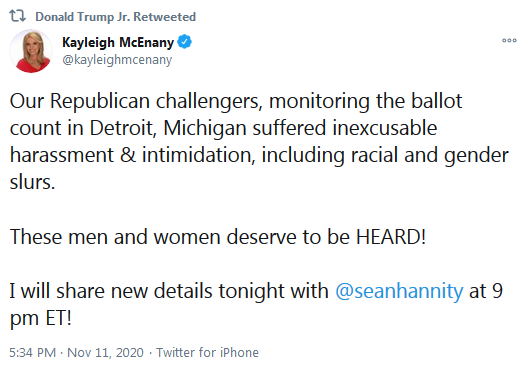Click the word "slurs." ending the first paragraph
Image resolution: width=528 pixels, height=365 pixels.
point(32,182)
